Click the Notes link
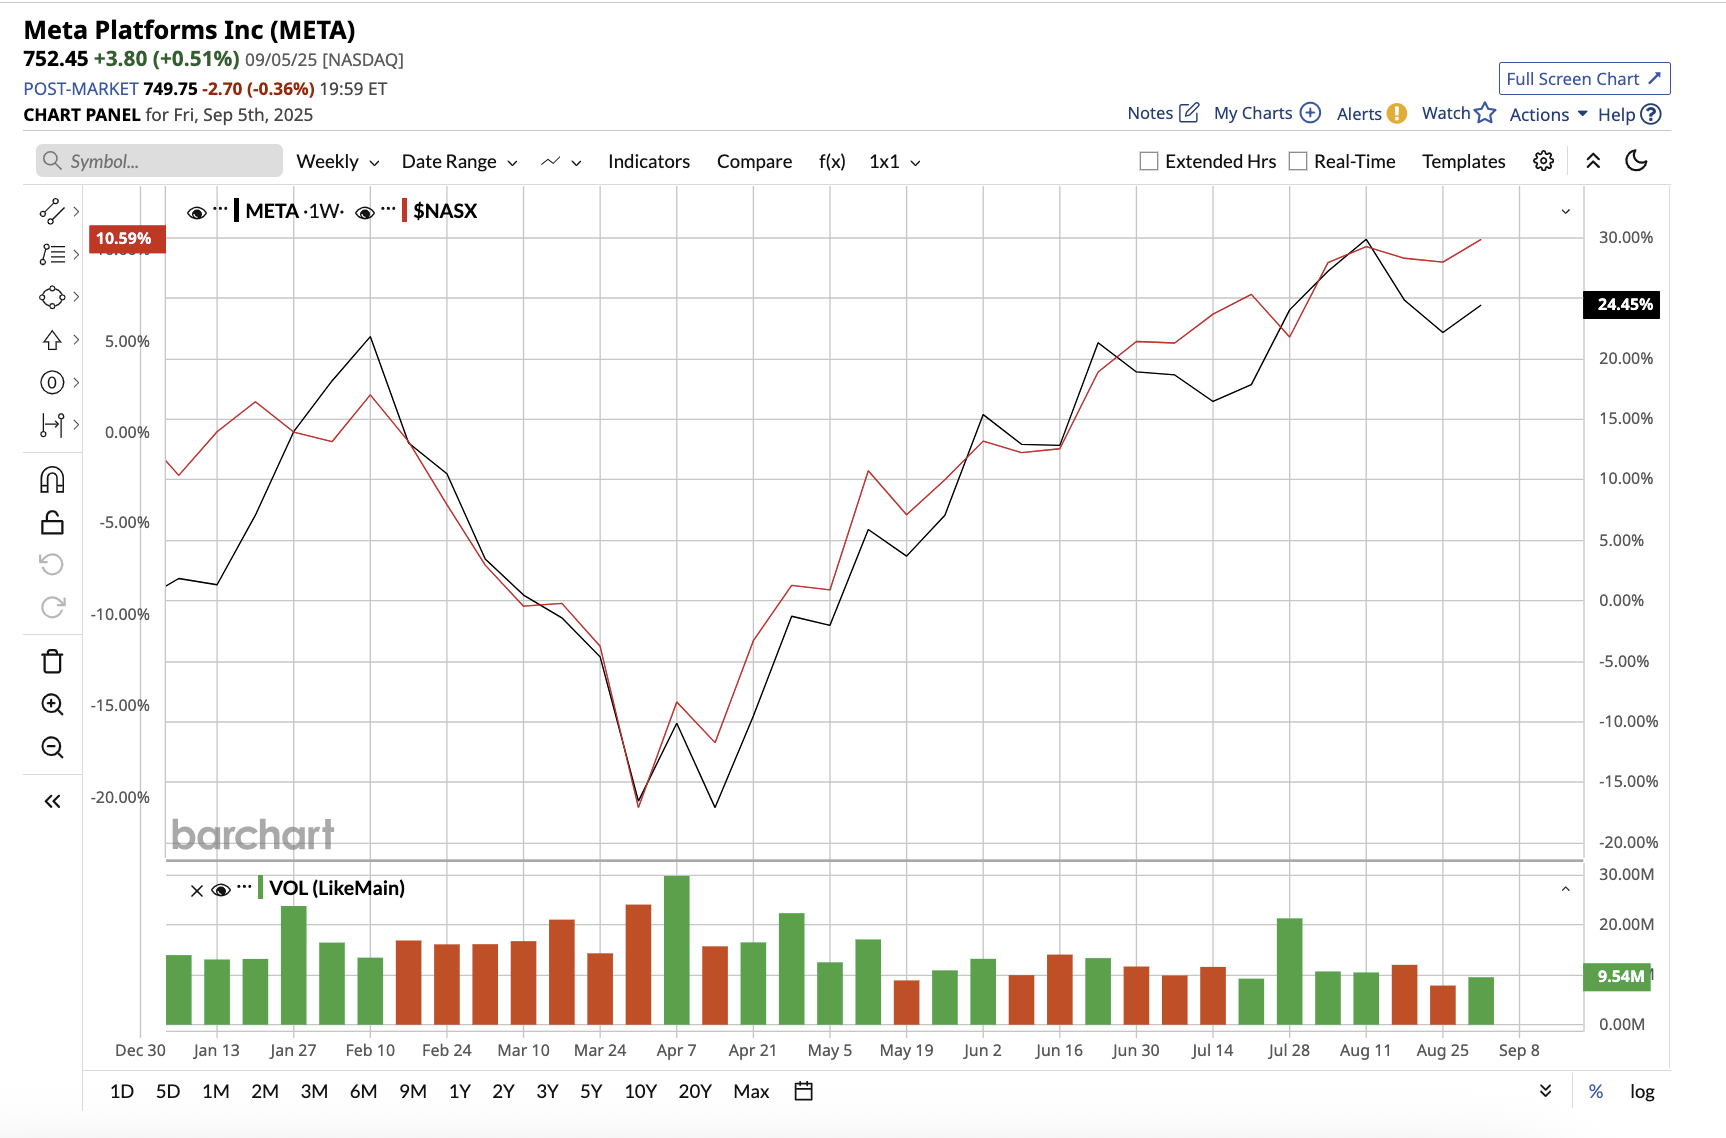The image size is (1726, 1138). [1150, 113]
